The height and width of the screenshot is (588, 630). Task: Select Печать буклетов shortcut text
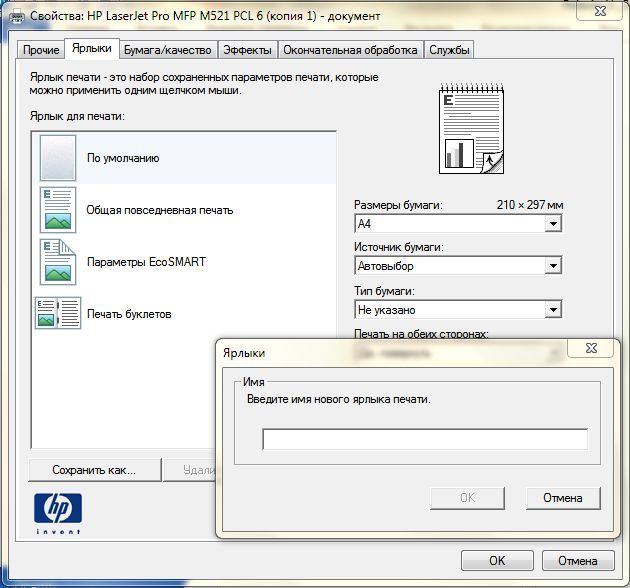129,313
